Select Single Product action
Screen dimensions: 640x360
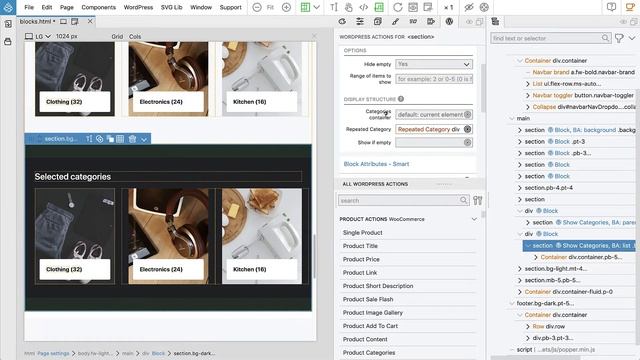(362, 233)
